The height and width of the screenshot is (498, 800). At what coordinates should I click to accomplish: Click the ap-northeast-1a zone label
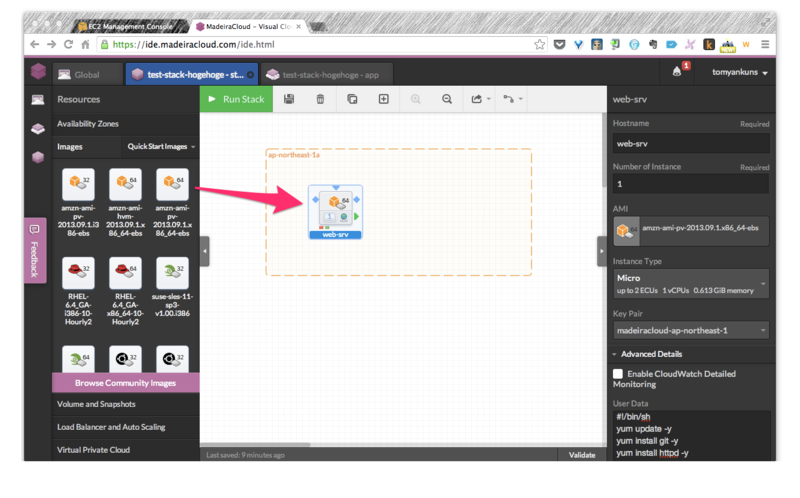[294, 155]
